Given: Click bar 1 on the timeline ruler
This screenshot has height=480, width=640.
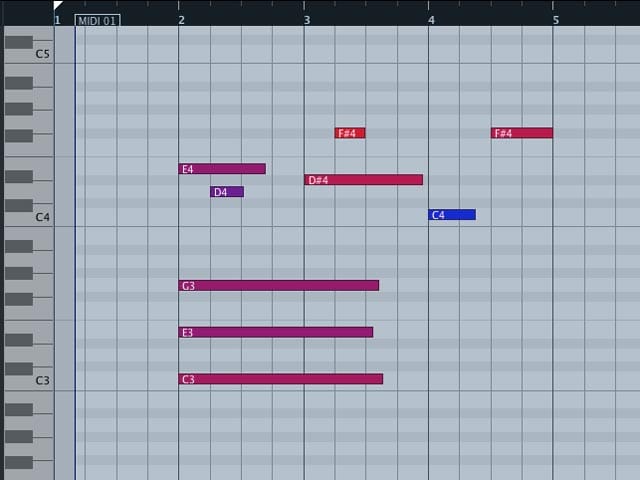Looking at the screenshot, I should point(58,20).
